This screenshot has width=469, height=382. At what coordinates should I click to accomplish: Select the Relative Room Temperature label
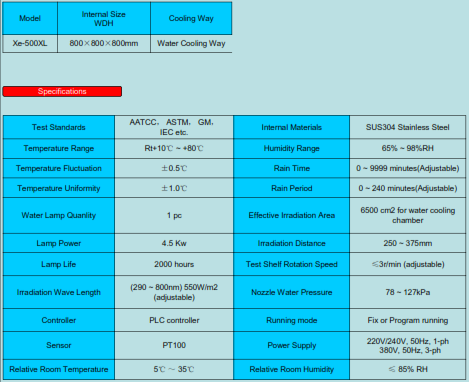tap(59, 369)
